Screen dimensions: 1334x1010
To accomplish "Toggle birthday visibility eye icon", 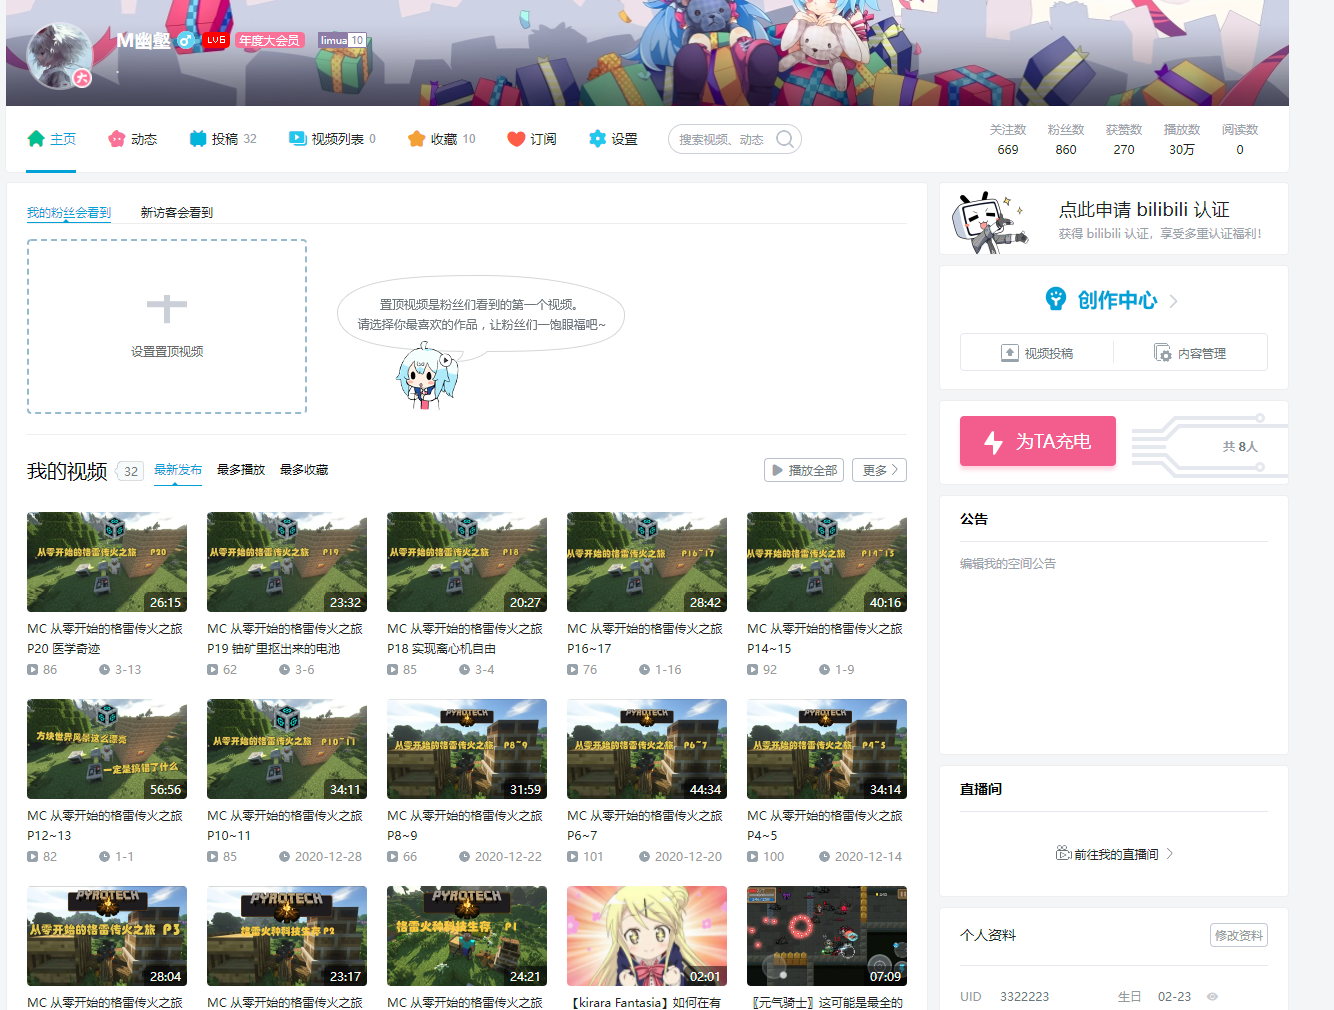I will [x=1212, y=996].
